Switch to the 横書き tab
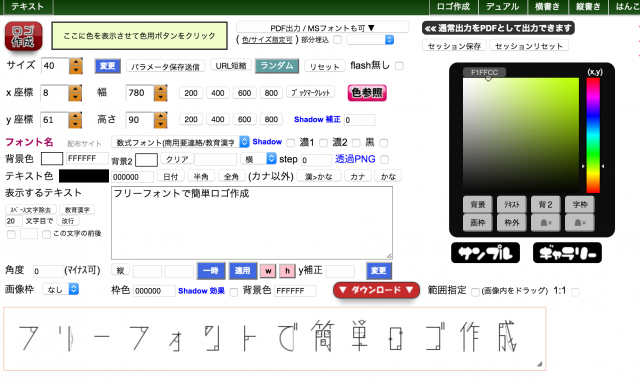The height and width of the screenshot is (388, 640). [547, 7]
